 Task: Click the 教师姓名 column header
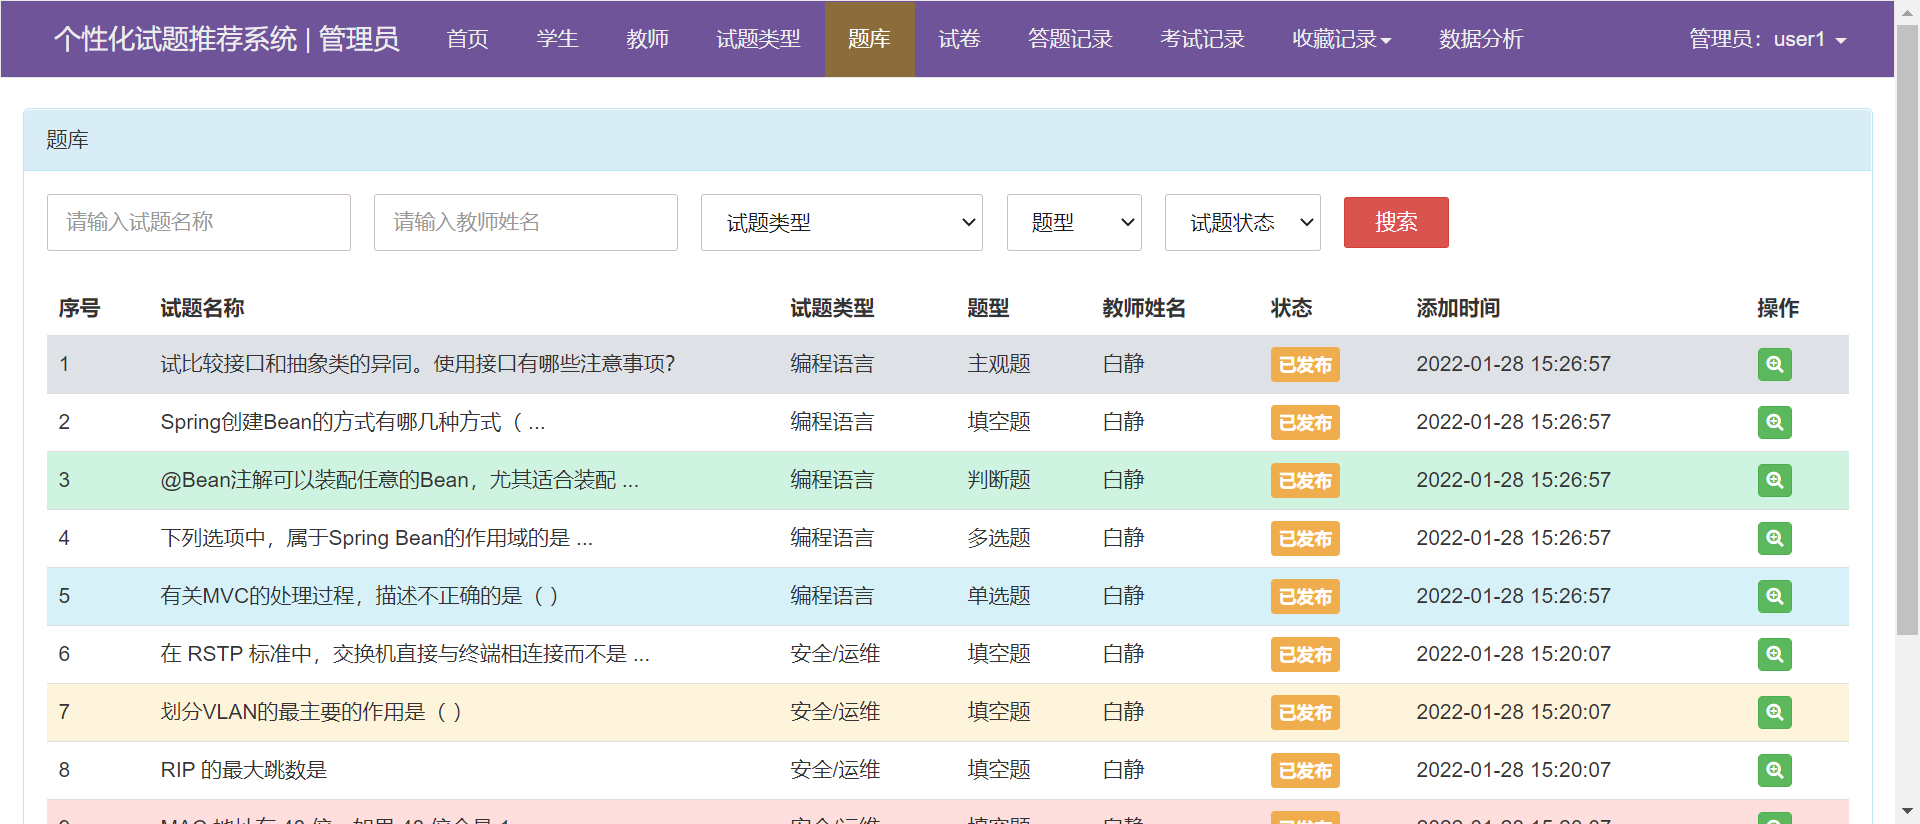point(1144,308)
